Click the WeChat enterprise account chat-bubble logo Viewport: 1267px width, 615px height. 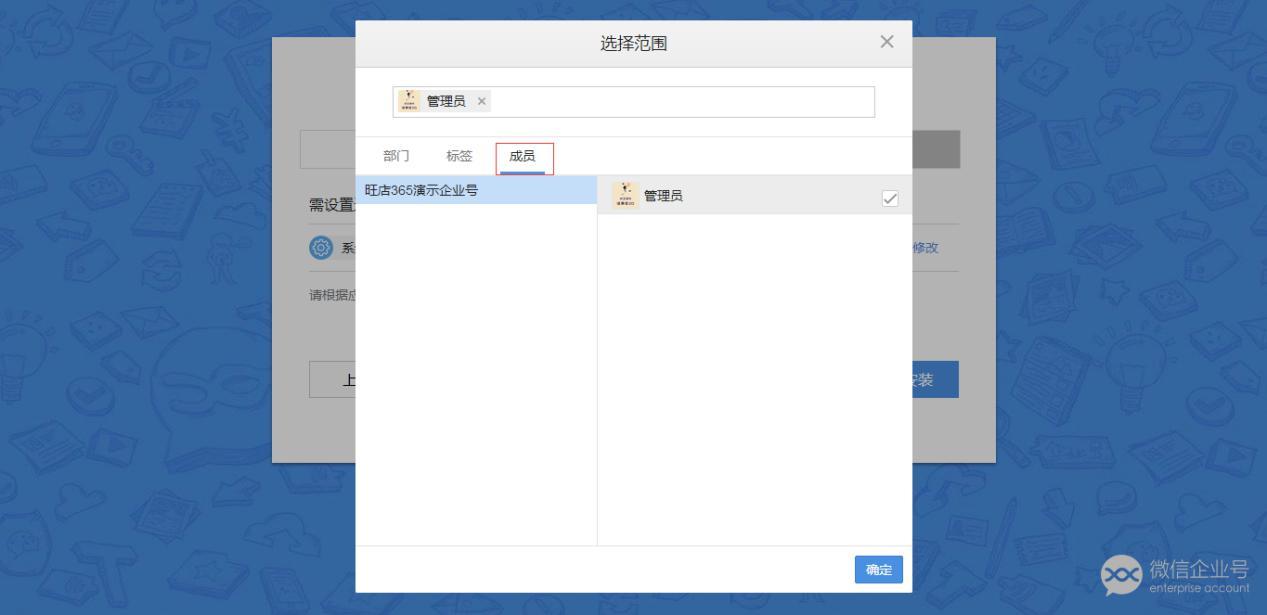pos(1121,573)
